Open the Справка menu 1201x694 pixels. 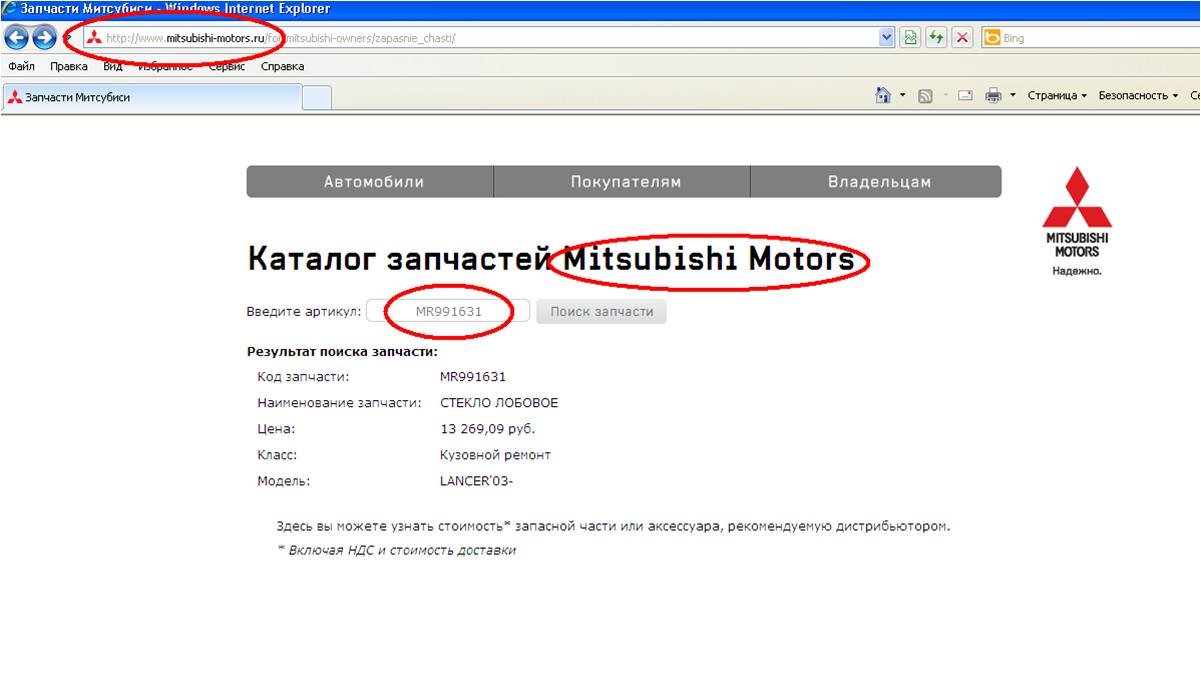(282, 66)
